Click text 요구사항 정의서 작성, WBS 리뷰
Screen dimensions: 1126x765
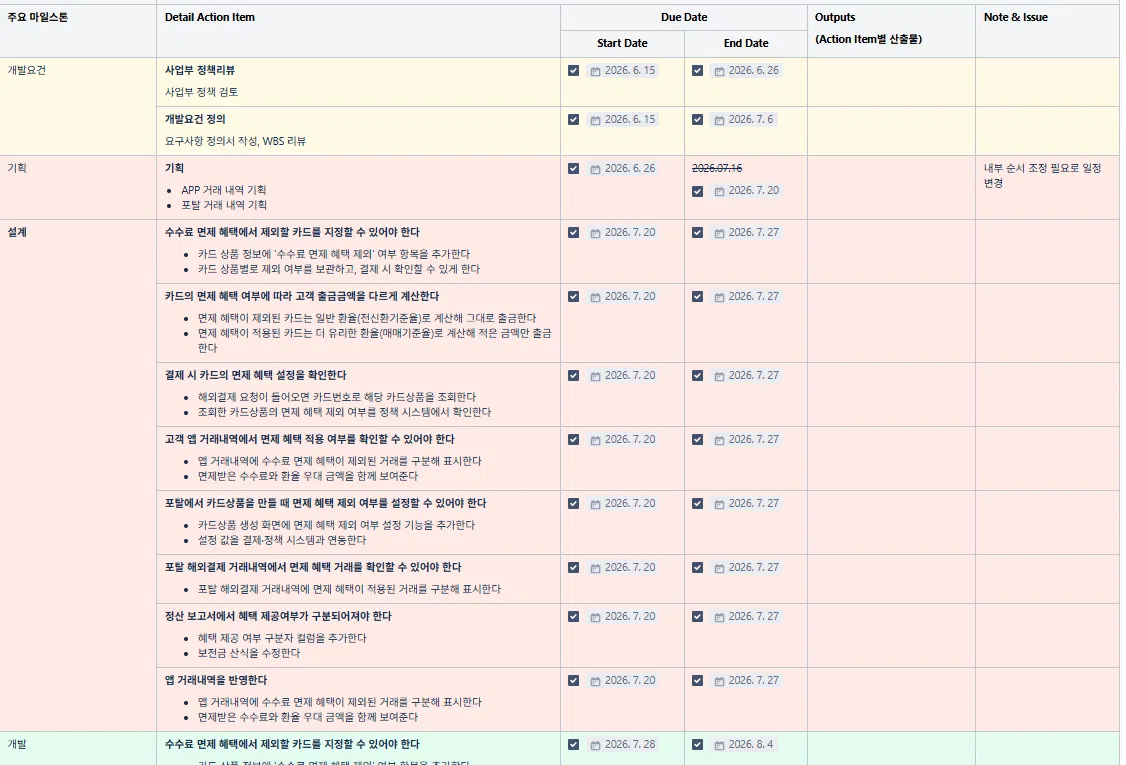(x=235, y=142)
